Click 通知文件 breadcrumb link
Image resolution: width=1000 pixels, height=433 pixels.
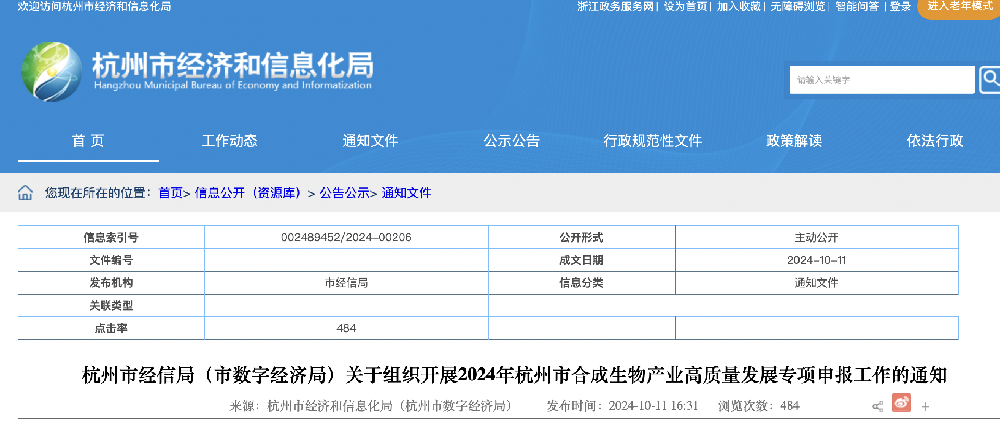pos(406,193)
